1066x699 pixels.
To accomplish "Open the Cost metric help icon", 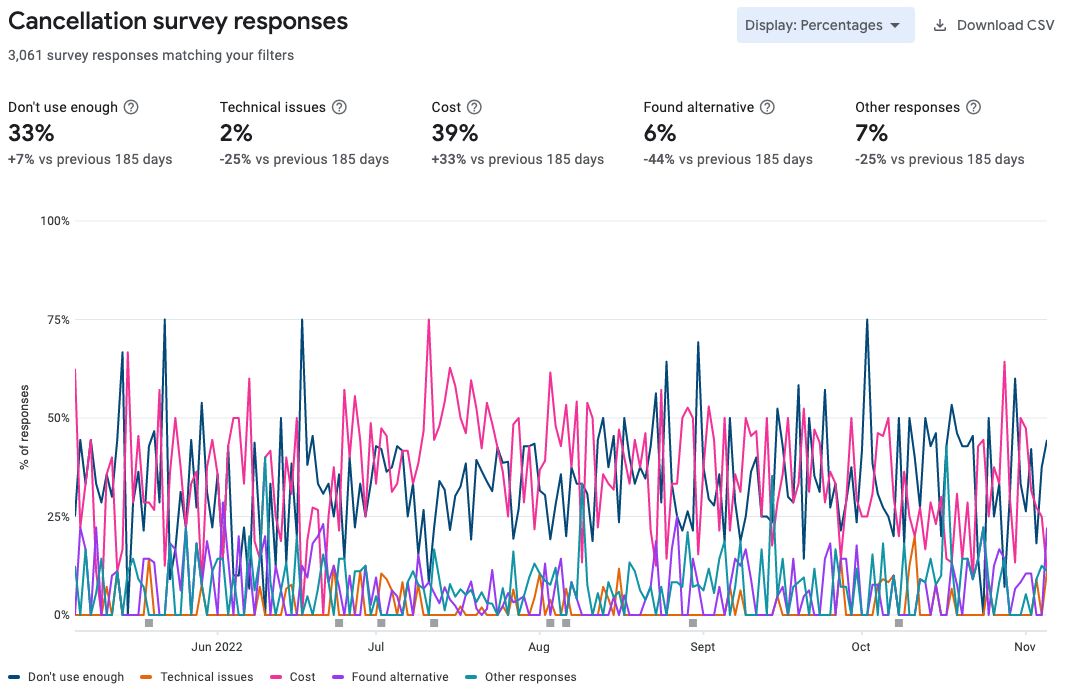I will (472, 107).
